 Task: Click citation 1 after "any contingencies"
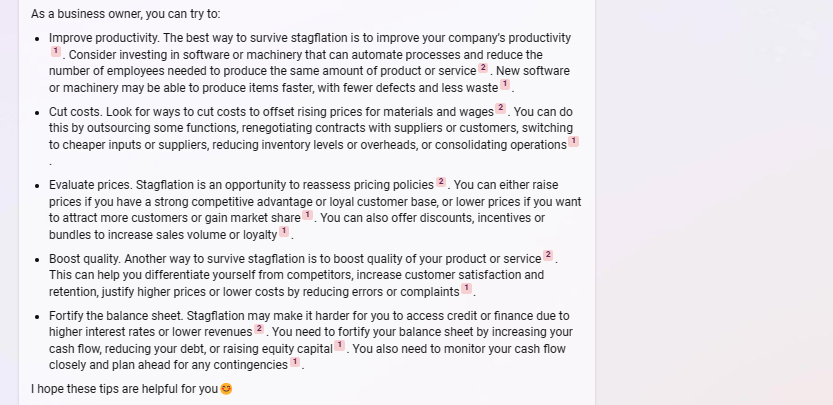[295, 362]
